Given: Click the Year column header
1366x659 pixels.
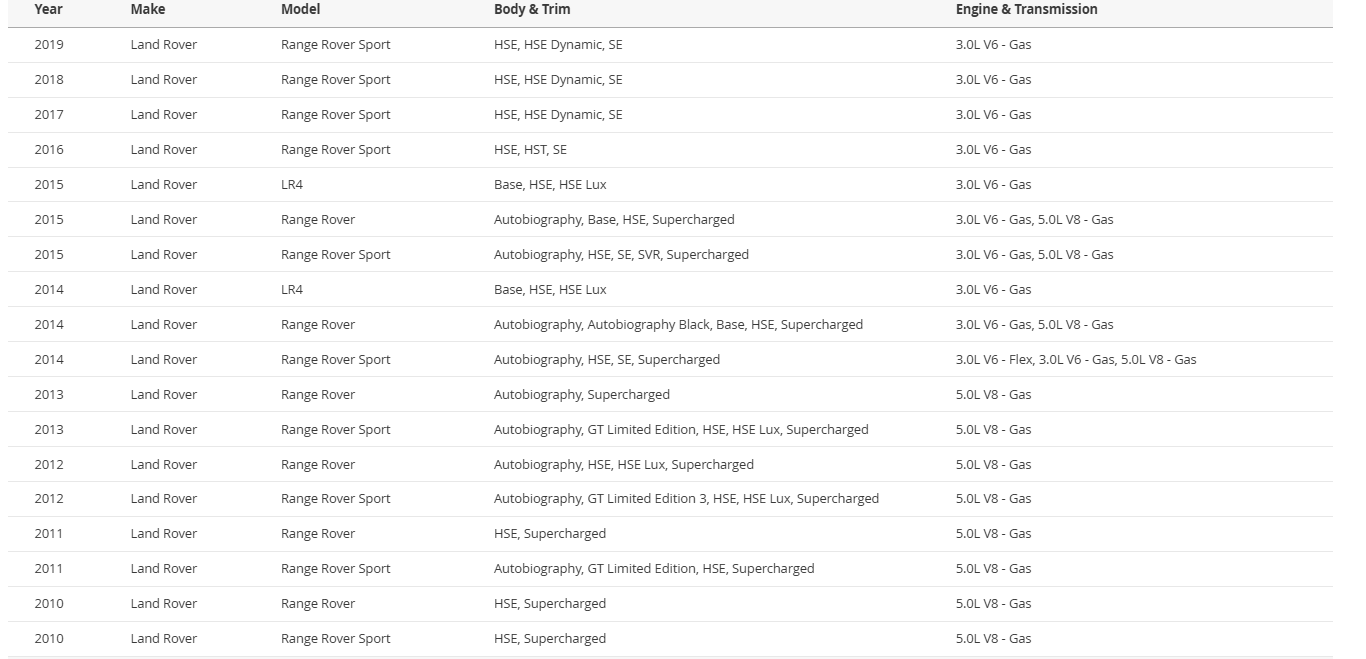Looking at the screenshot, I should pos(48,9).
